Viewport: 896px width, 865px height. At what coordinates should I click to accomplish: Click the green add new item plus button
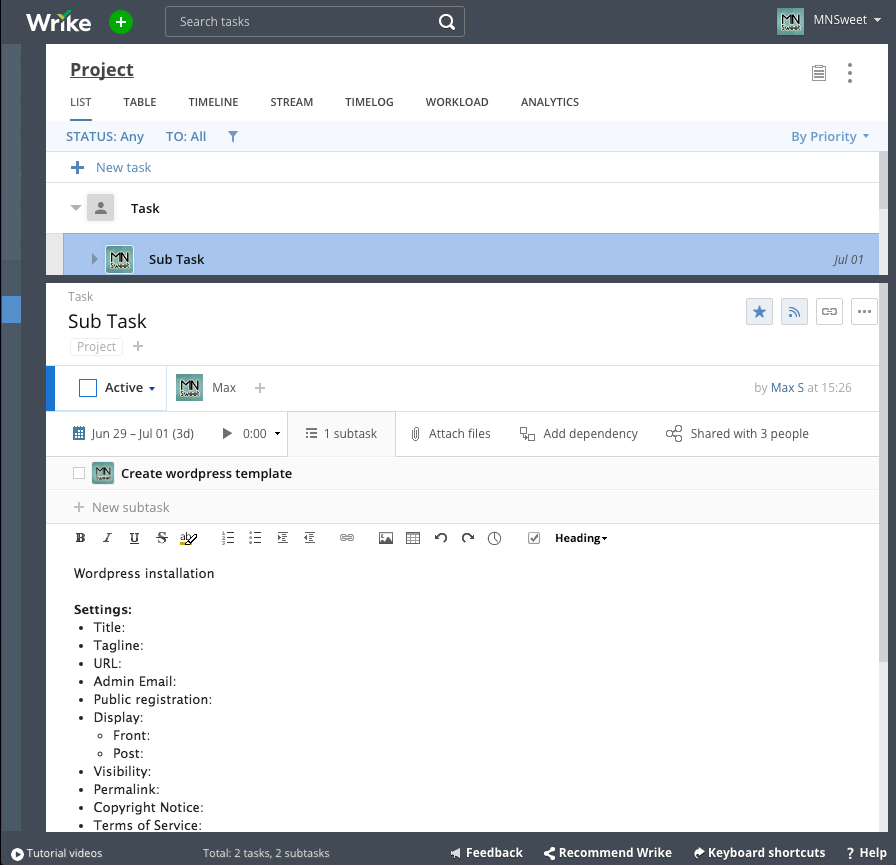121,22
